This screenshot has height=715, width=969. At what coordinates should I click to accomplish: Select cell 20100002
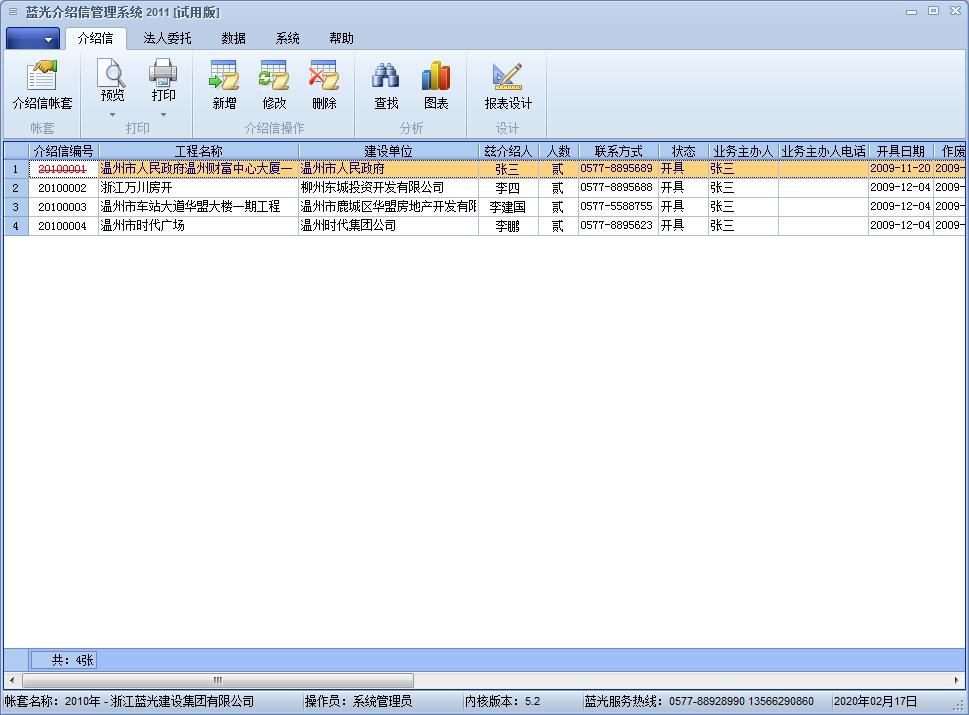63,188
